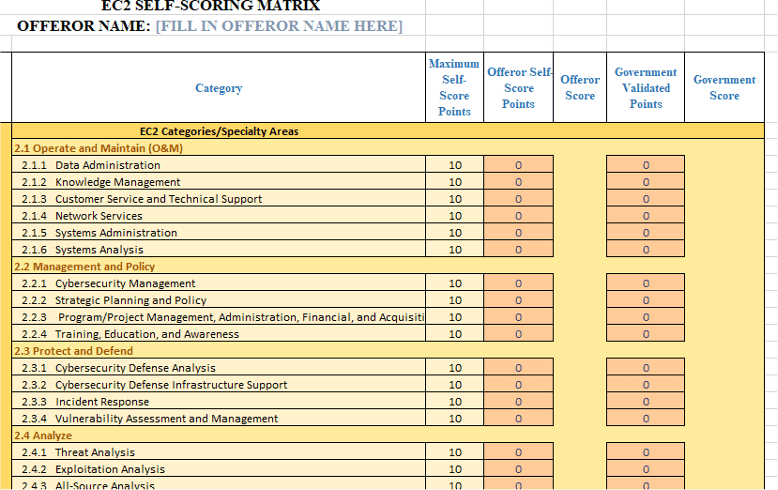Select the Government Validated Points header

[x=646, y=88]
